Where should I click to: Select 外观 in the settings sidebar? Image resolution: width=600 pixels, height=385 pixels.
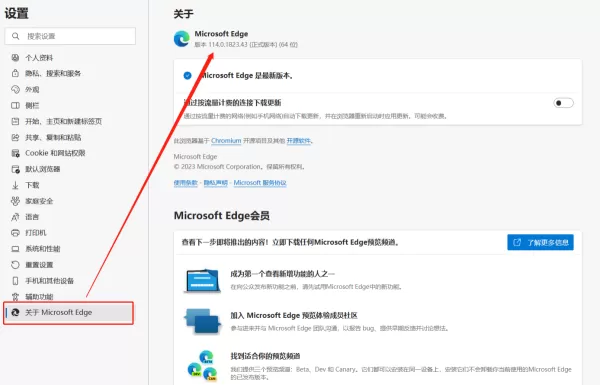point(32,89)
